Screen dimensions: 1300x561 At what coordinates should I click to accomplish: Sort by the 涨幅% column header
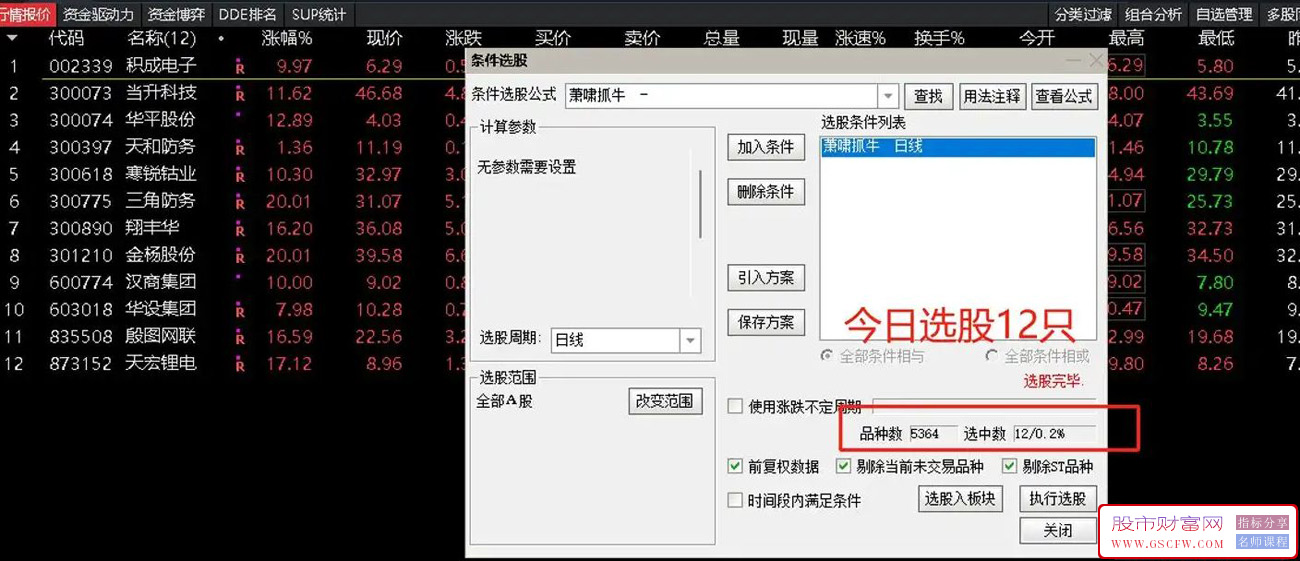[x=287, y=38]
